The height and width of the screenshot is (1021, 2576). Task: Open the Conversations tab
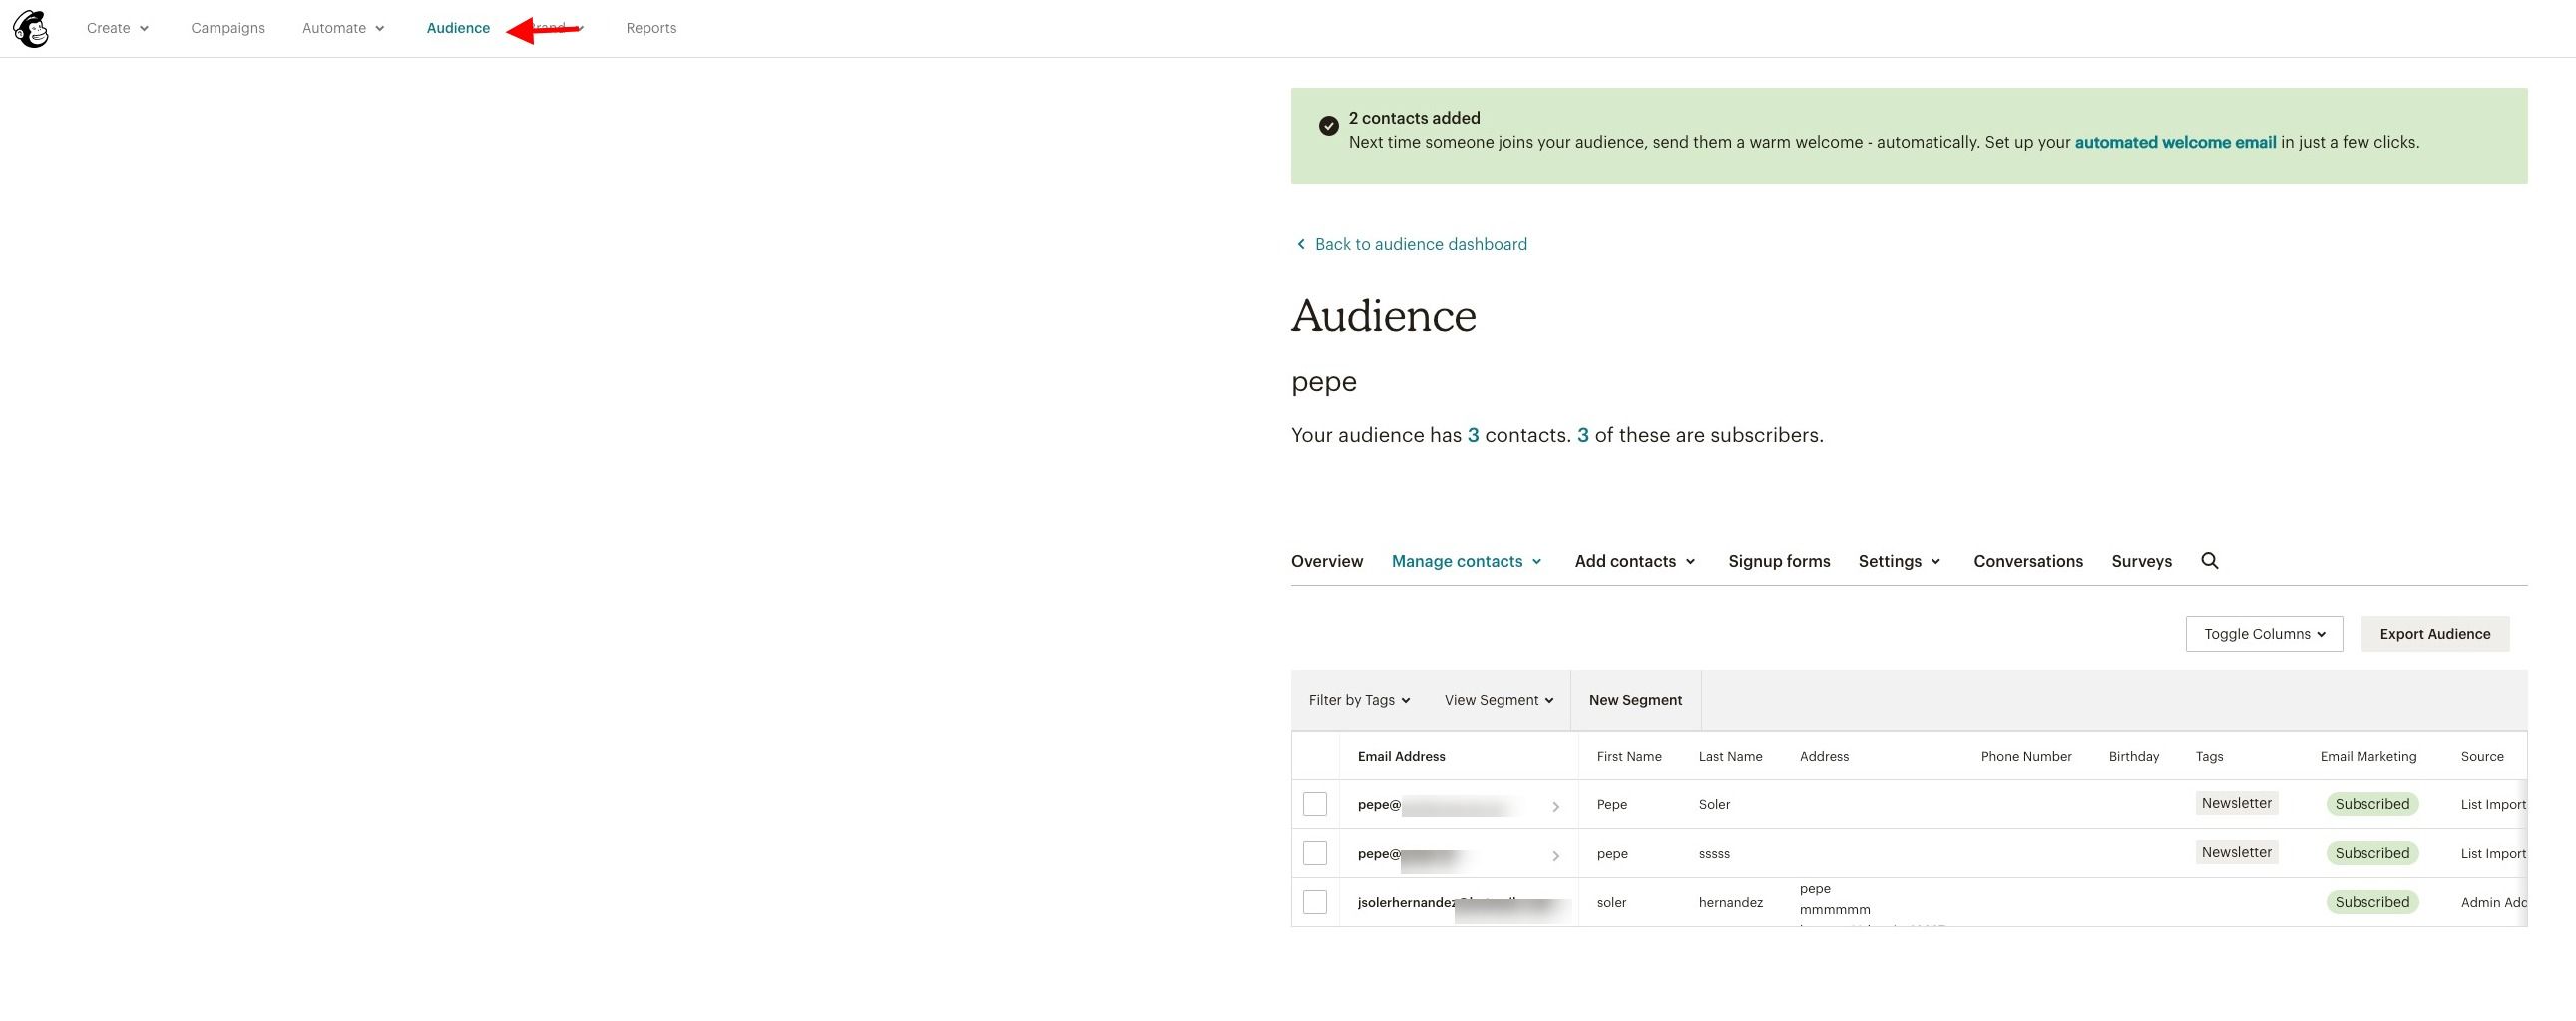click(x=2028, y=561)
